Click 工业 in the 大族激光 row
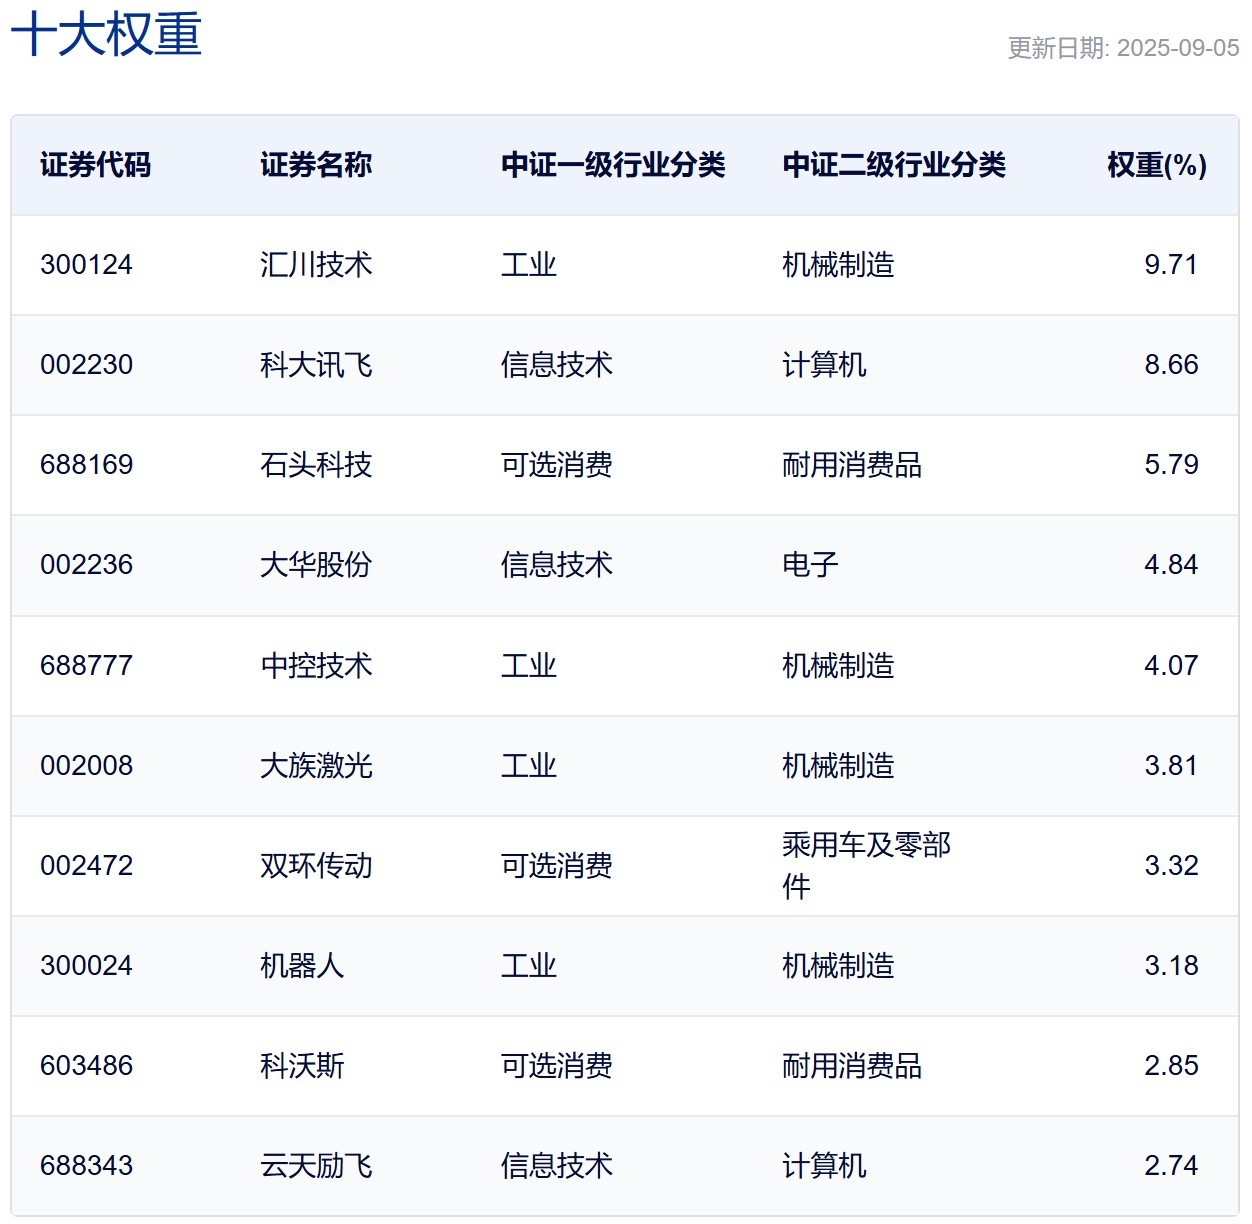The width and height of the screenshot is (1252, 1224). pos(529,766)
